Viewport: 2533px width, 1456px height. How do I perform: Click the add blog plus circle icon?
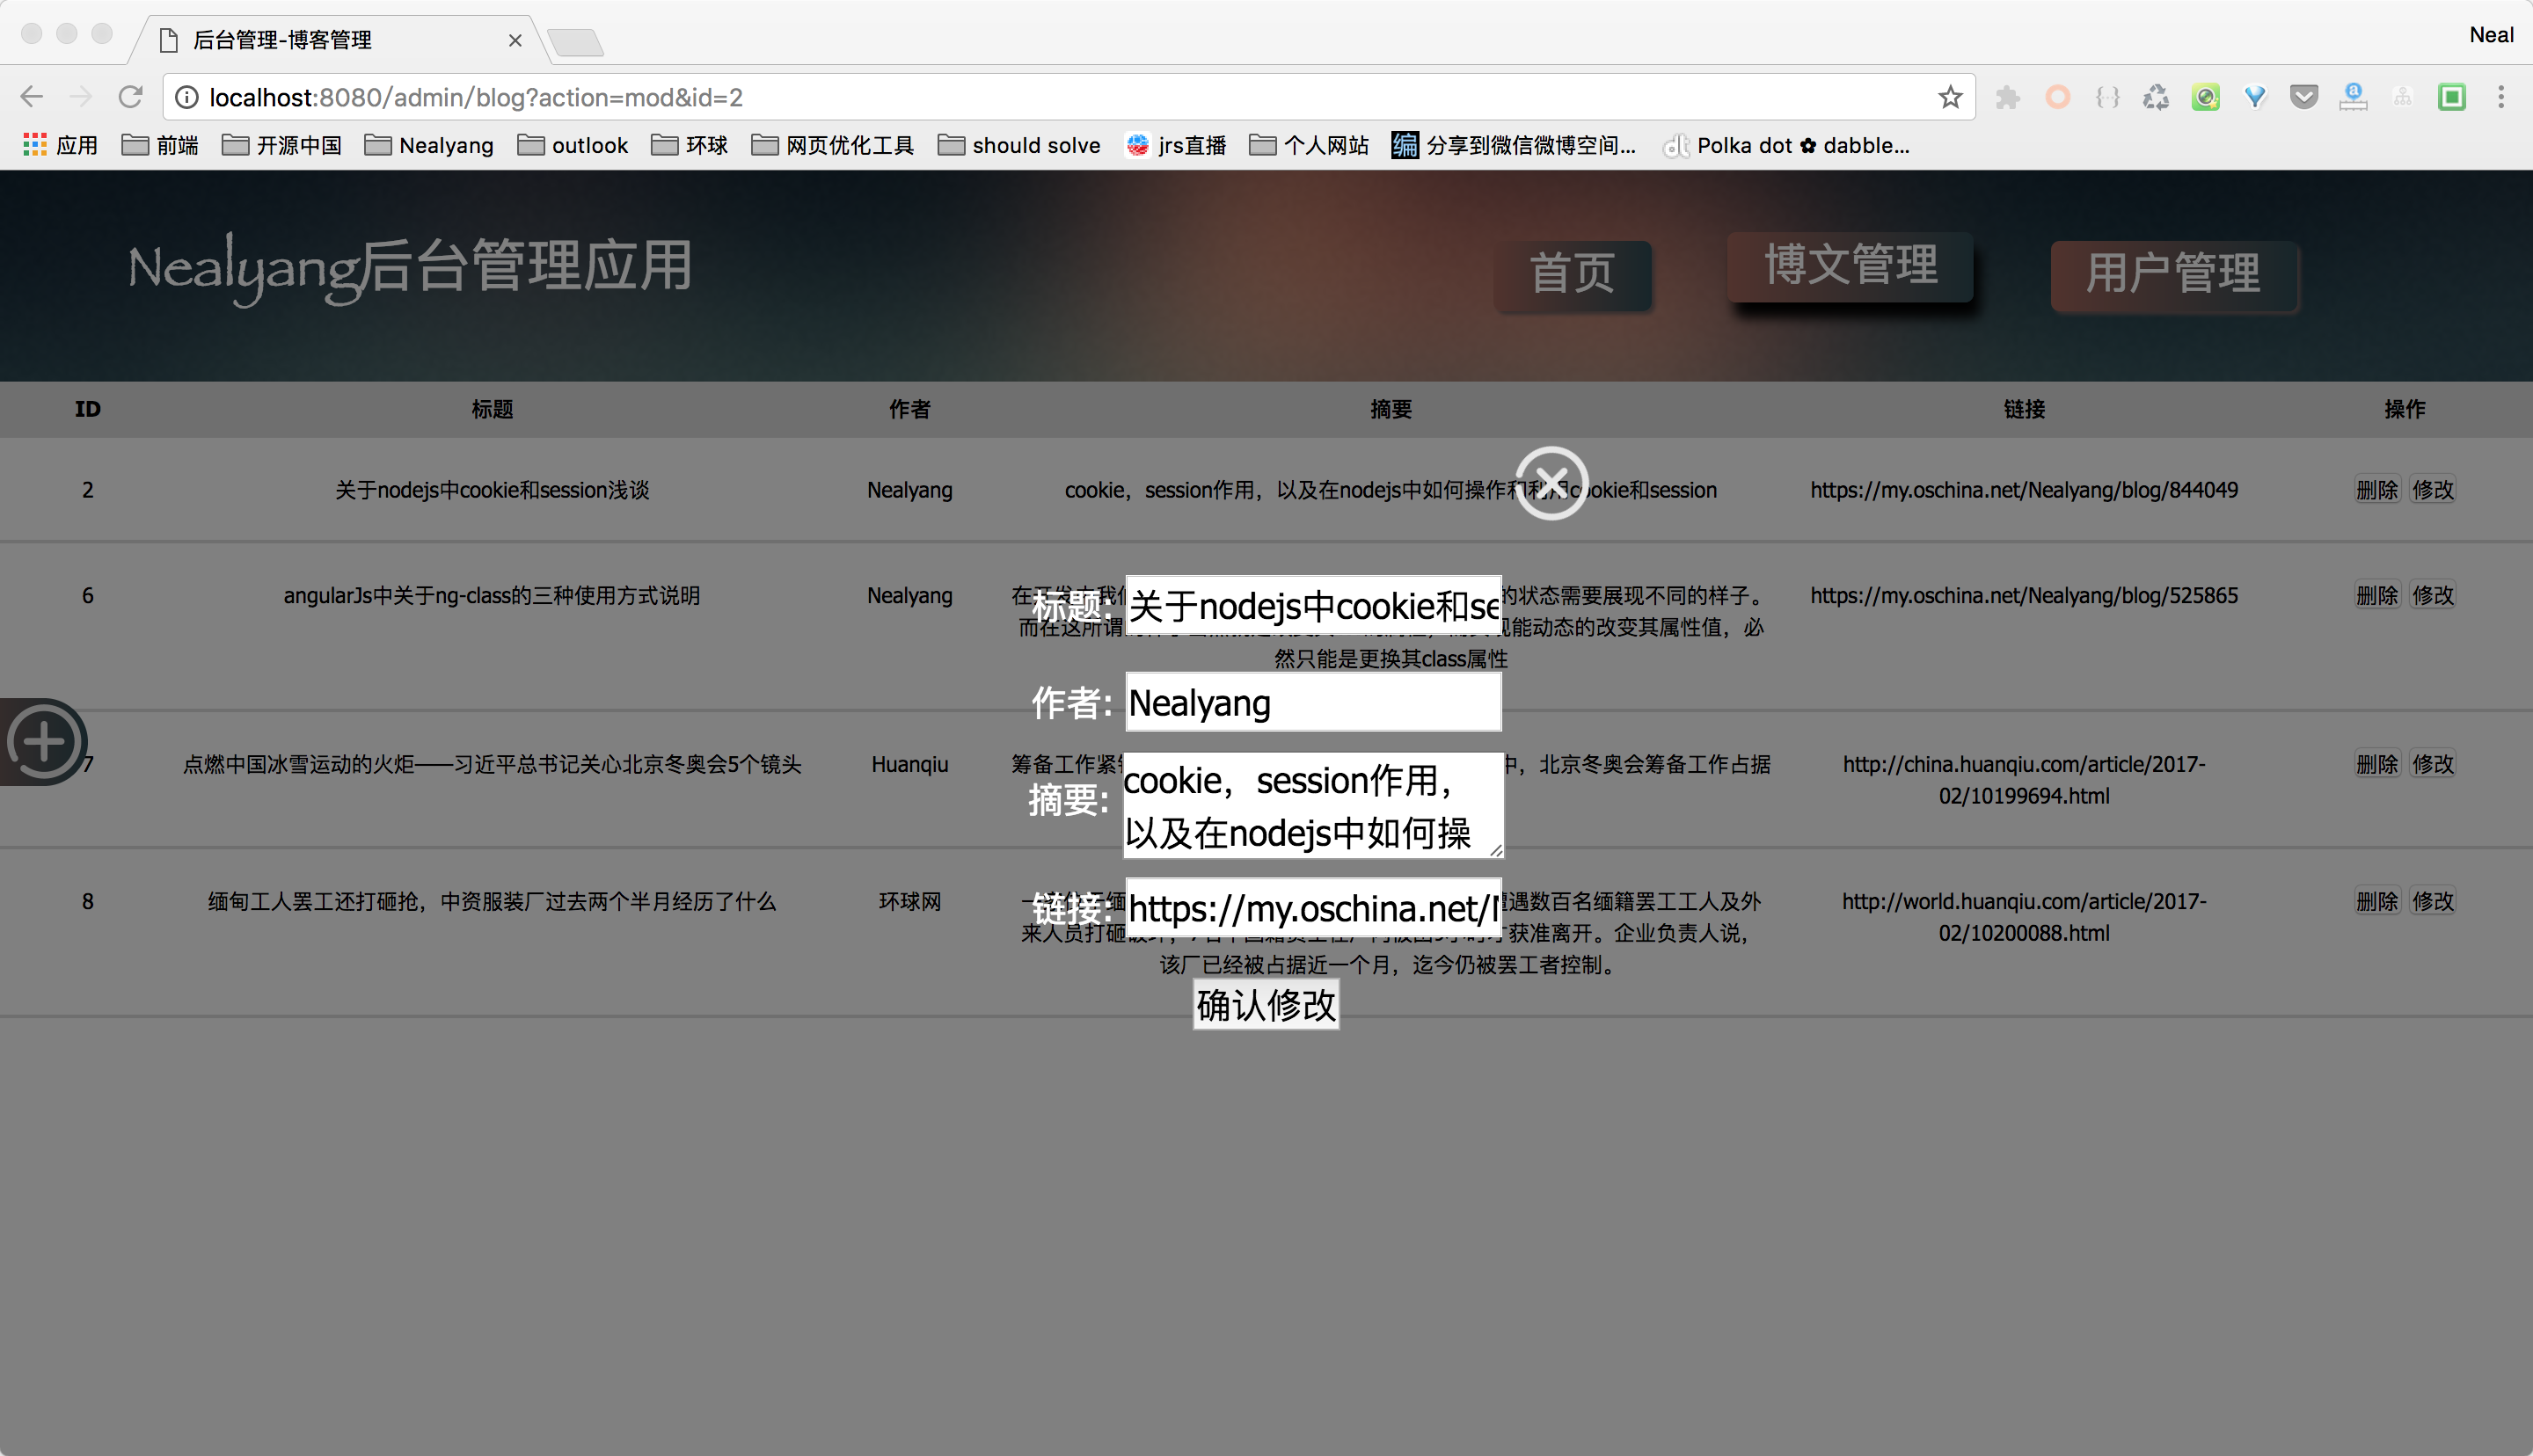(x=43, y=742)
